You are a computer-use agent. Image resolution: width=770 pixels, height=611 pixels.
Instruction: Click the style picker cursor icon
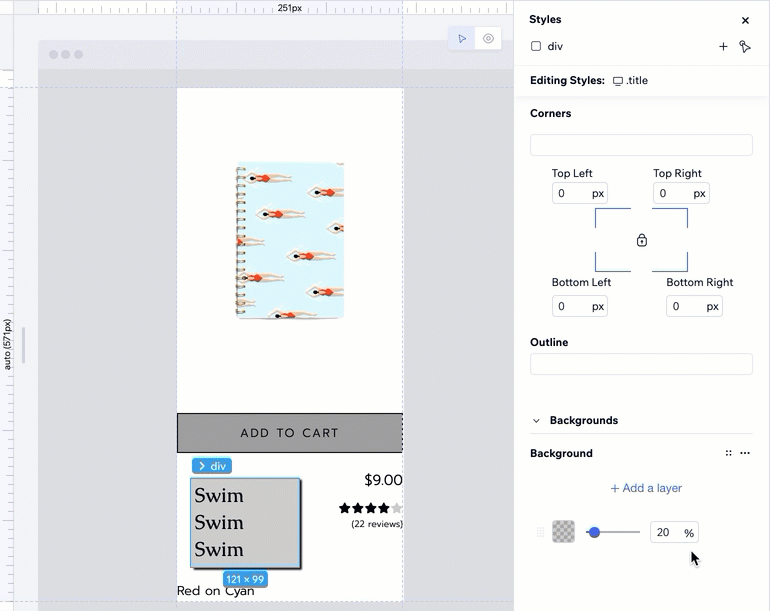[744, 46]
